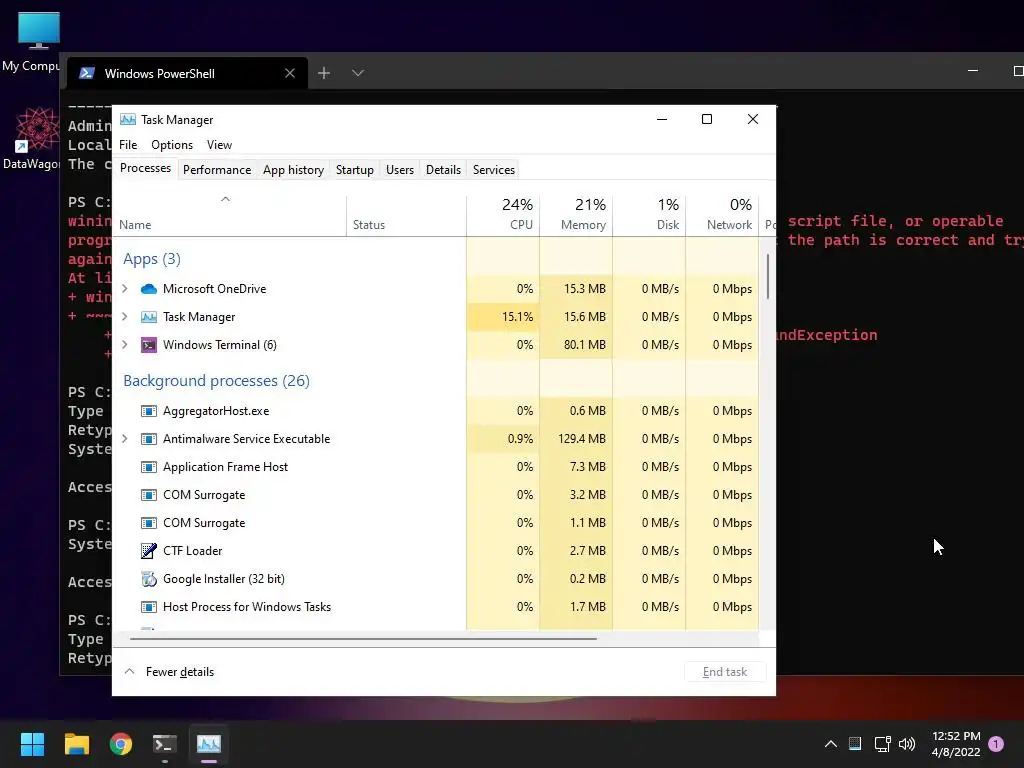1024x768 pixels.
Task: Click the Task Manager row icon in Apps
Action: coord(149,317)
